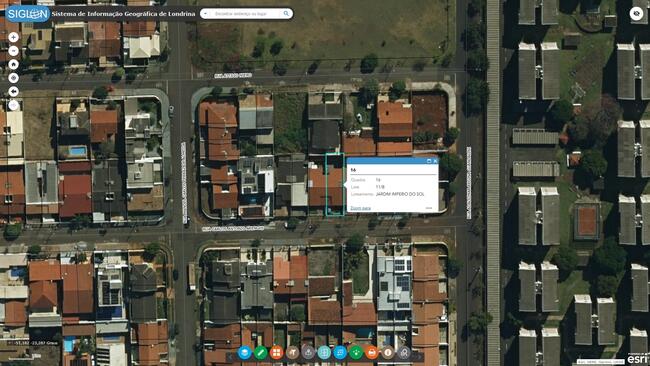Click the zoom in plus button
This screenshot has height=366, width=650.
click(14, 37)
